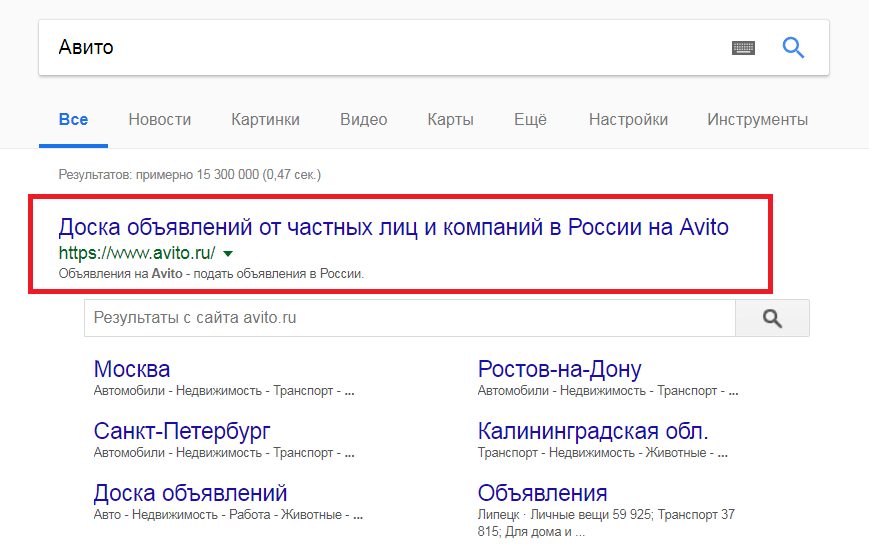Select the Все tab

[73, 120]
